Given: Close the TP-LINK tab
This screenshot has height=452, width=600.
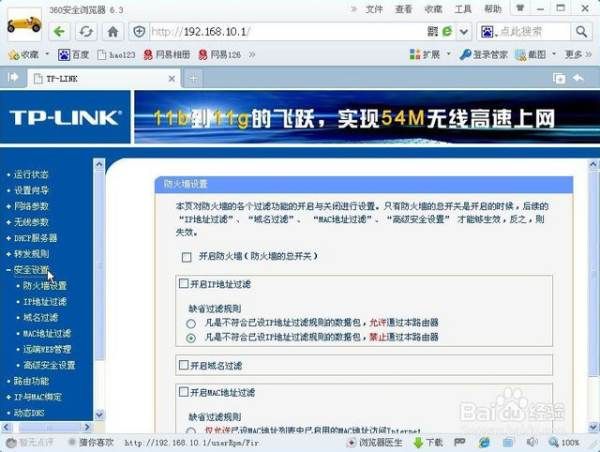Looking at the screenshot, I should [172, 79].
